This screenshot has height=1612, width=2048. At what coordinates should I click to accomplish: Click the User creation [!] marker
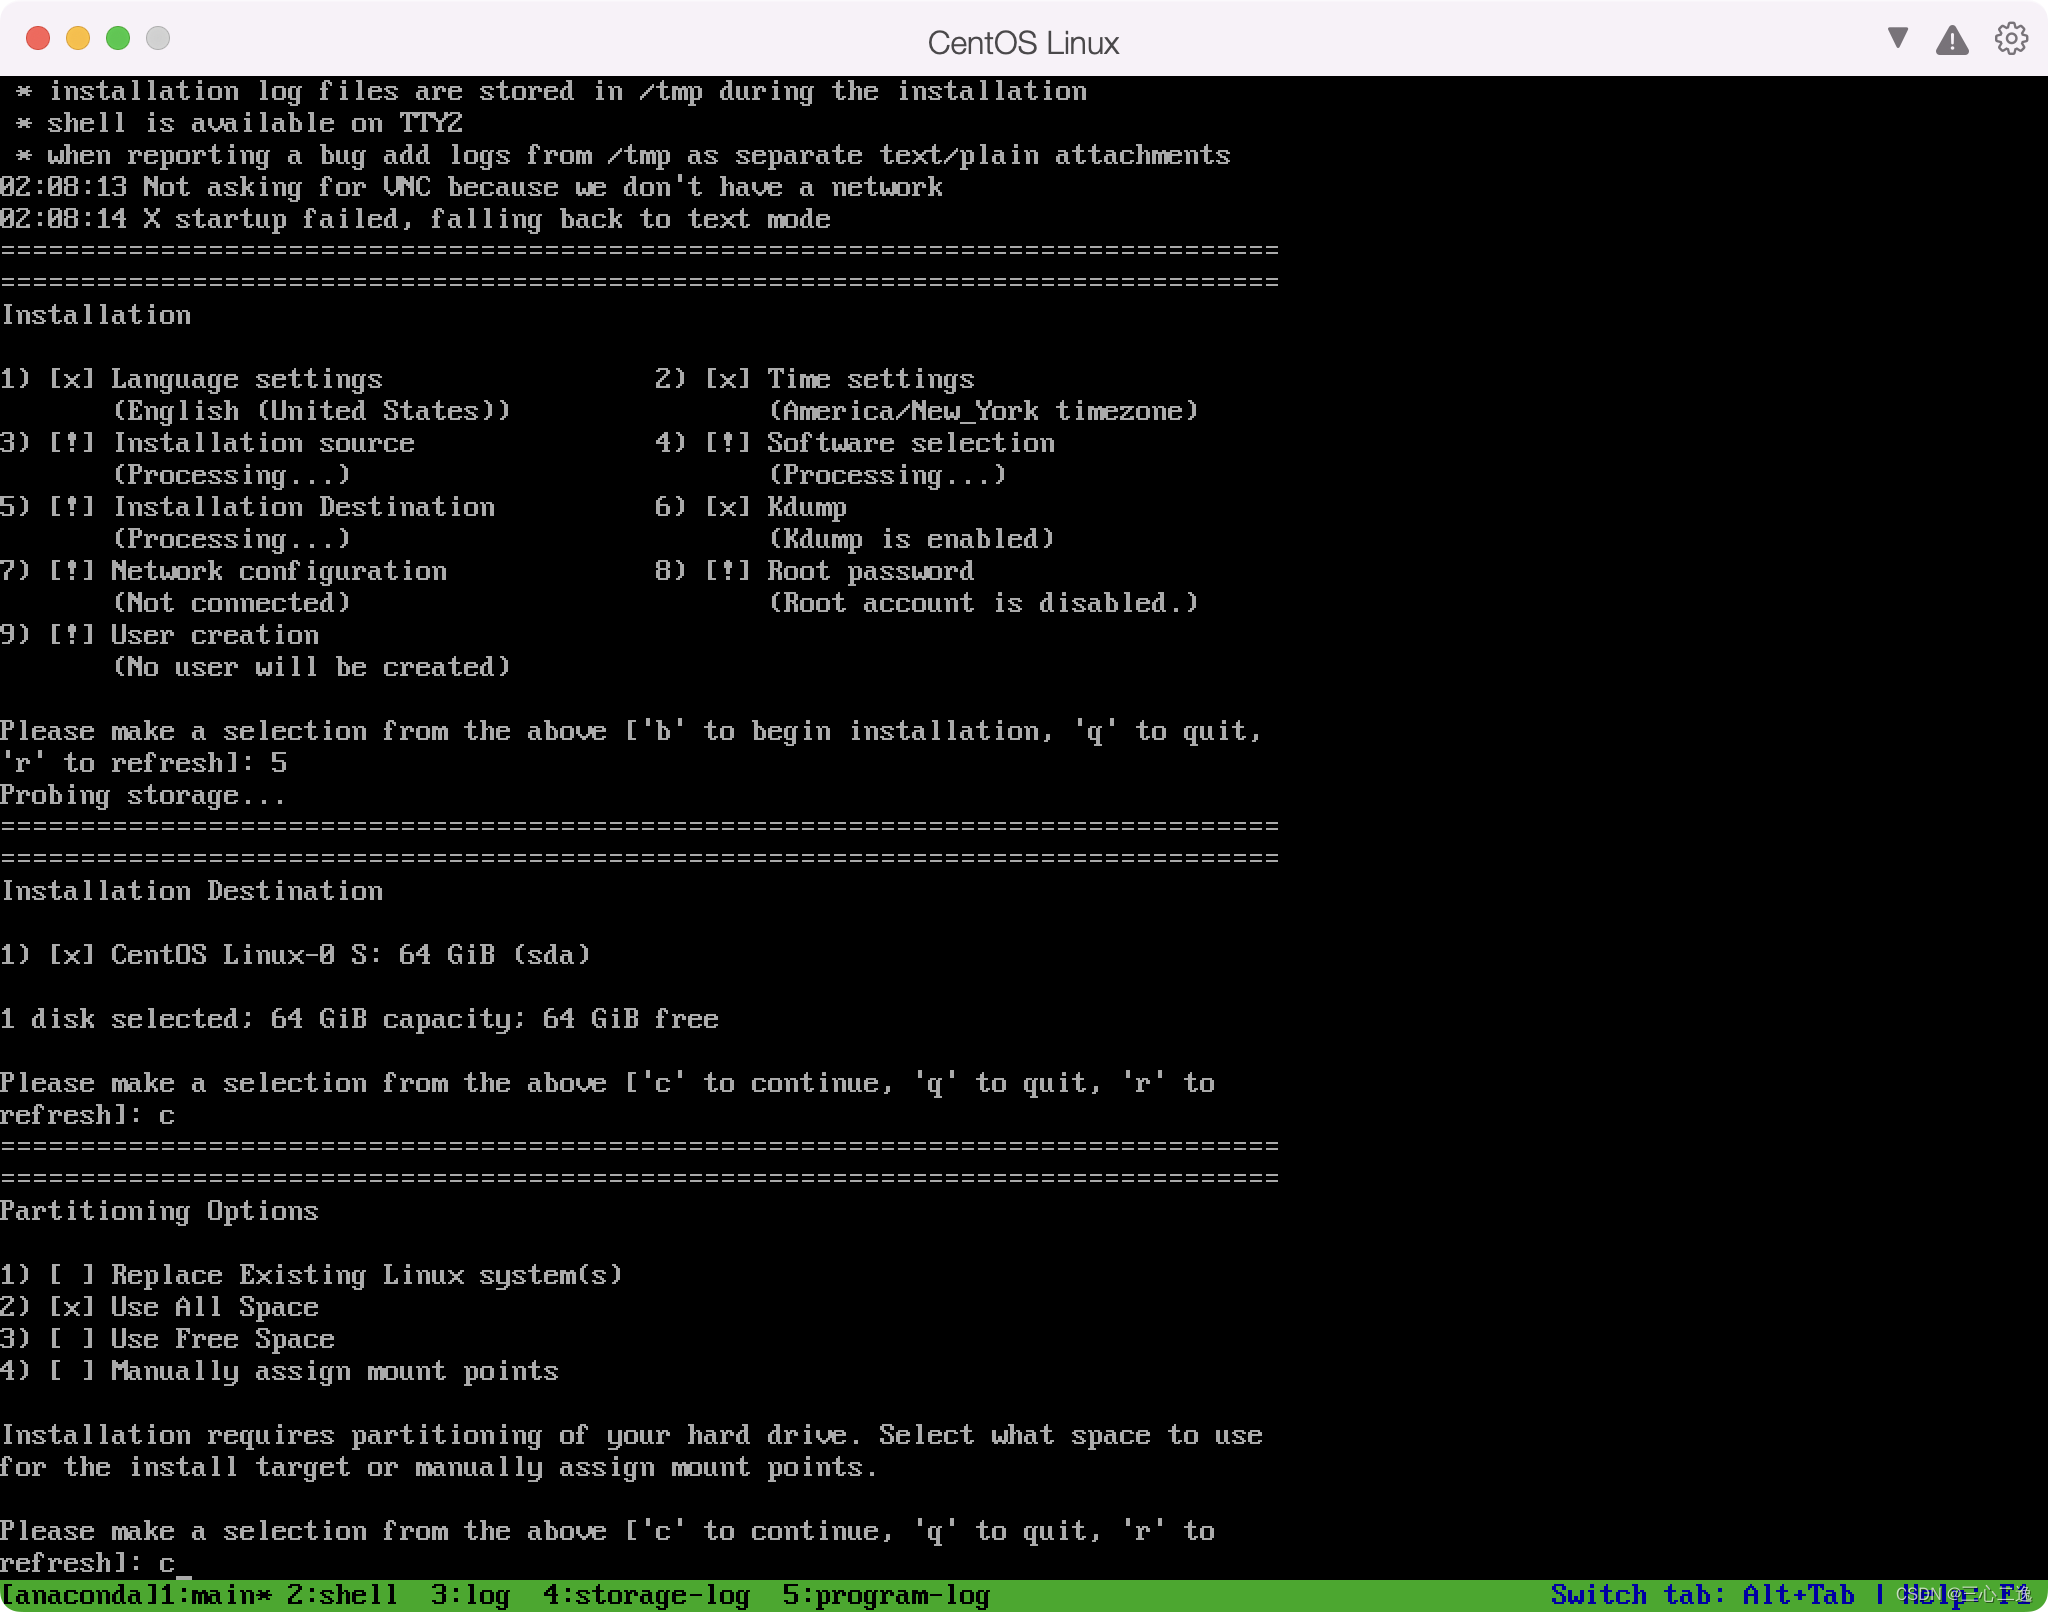[72, 635]
